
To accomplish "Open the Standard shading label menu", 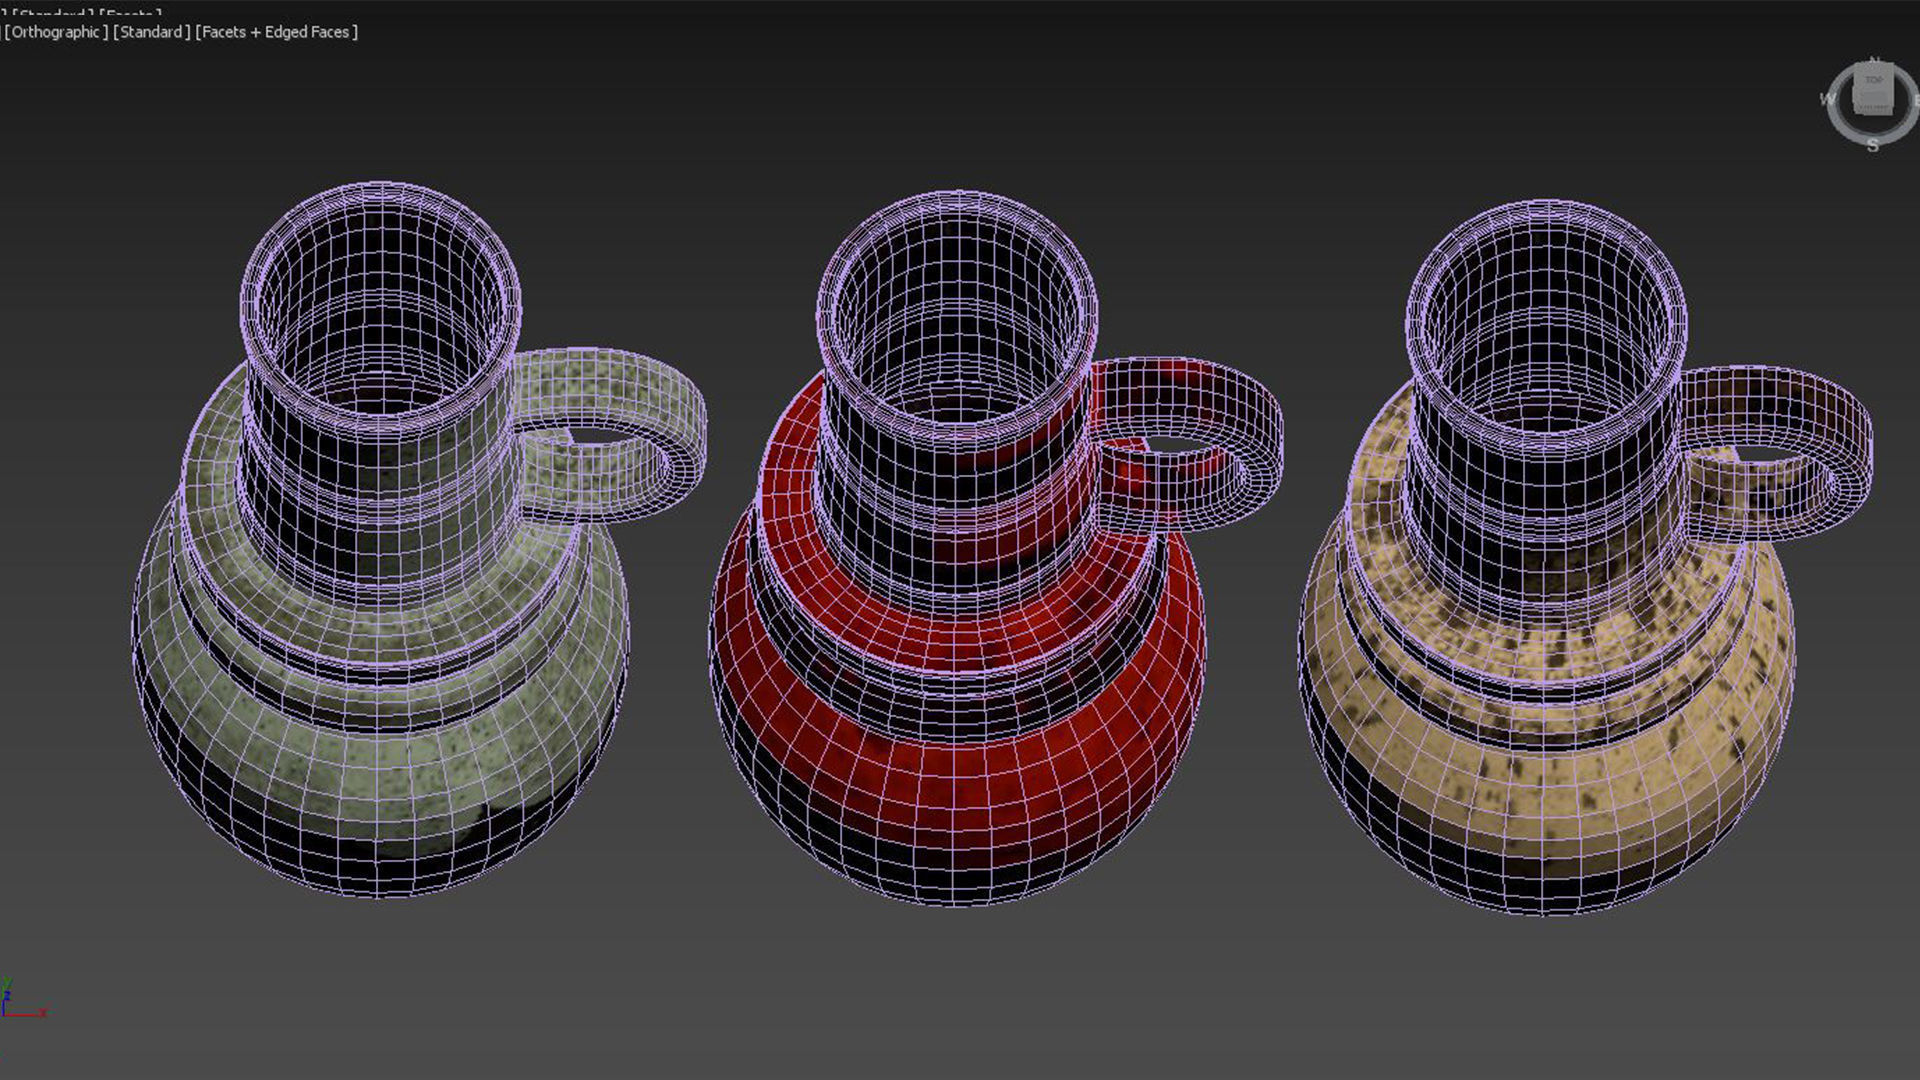I will (x=151, y=32).
